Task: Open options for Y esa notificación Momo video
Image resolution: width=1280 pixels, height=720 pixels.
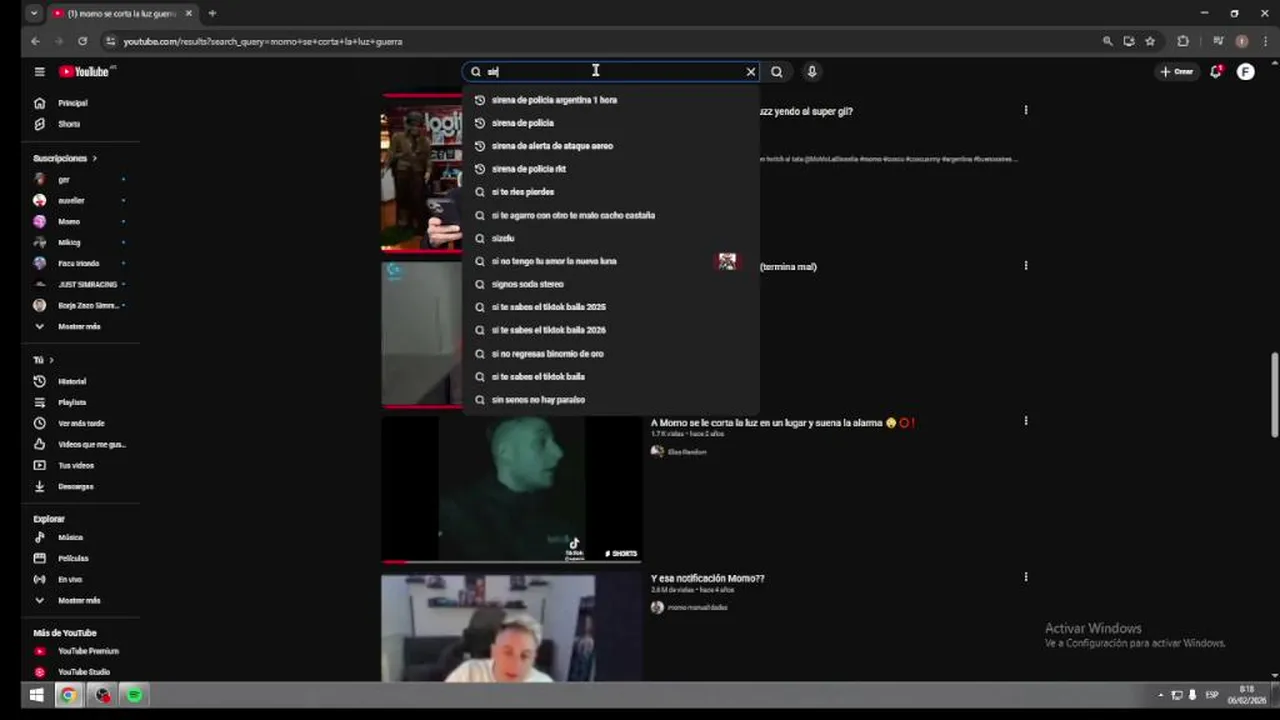Action: pyautogui.click(x=1025, y=577)
